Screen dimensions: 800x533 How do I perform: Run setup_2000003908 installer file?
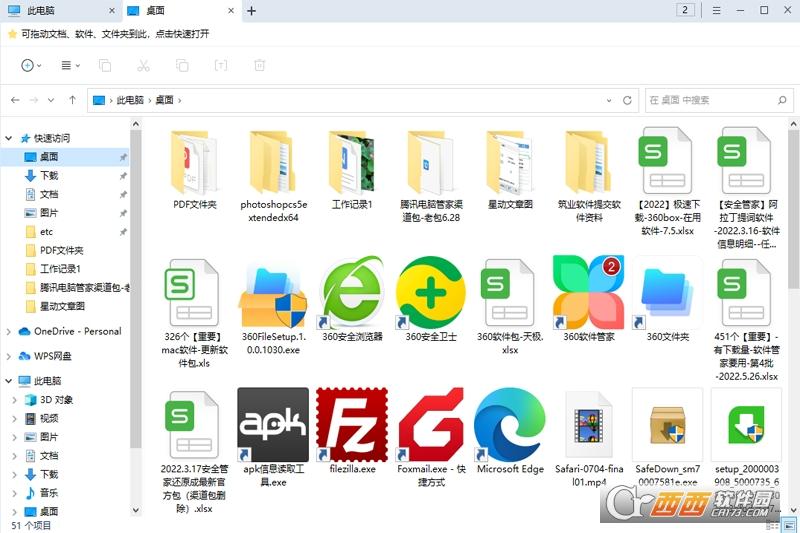(746, 424)
